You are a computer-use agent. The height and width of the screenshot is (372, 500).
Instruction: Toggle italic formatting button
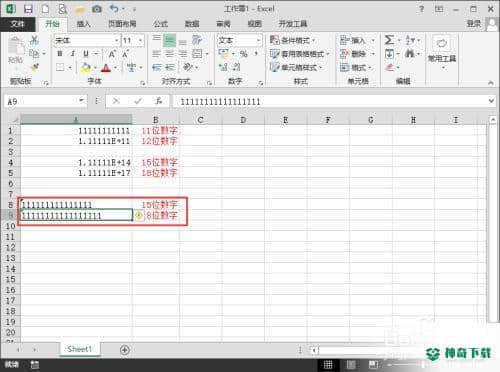[x=73, y=54]
